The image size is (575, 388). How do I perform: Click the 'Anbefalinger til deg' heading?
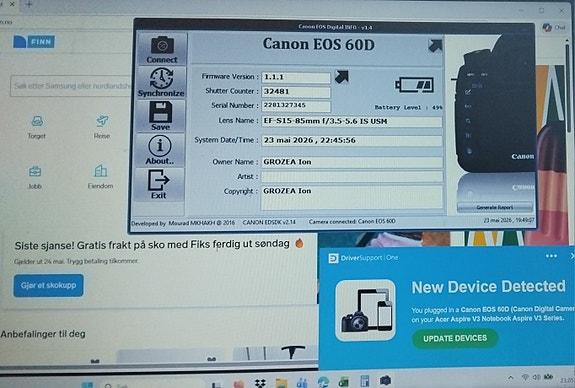(x=43, y=334)
